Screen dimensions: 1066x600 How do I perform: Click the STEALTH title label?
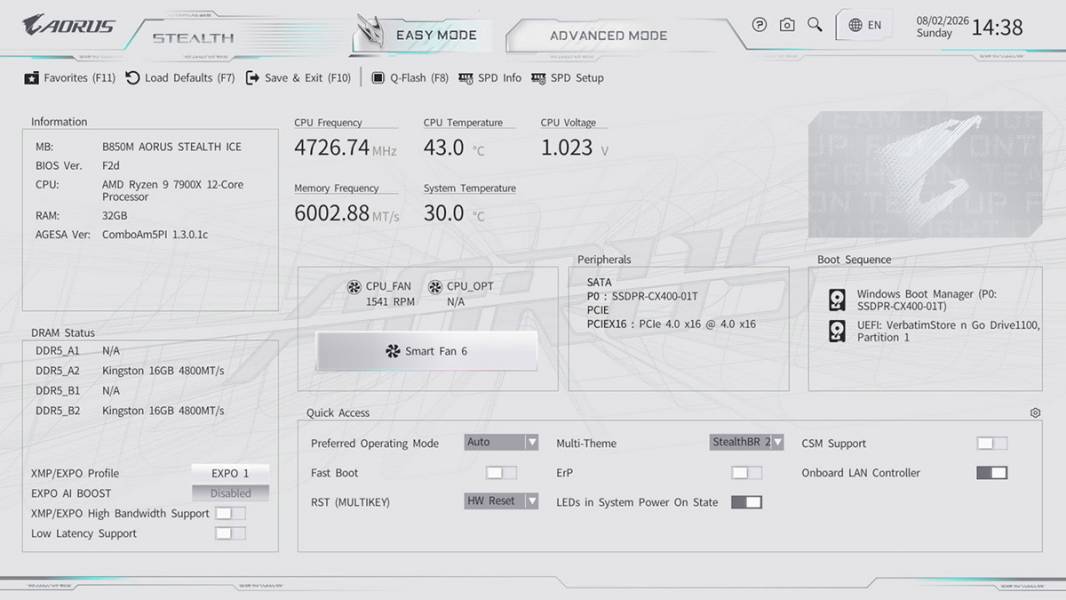coord(193,38)
